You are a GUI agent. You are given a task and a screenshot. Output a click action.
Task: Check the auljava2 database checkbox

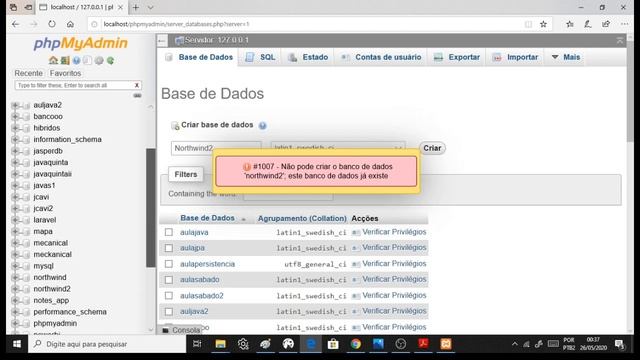point(169,311)
